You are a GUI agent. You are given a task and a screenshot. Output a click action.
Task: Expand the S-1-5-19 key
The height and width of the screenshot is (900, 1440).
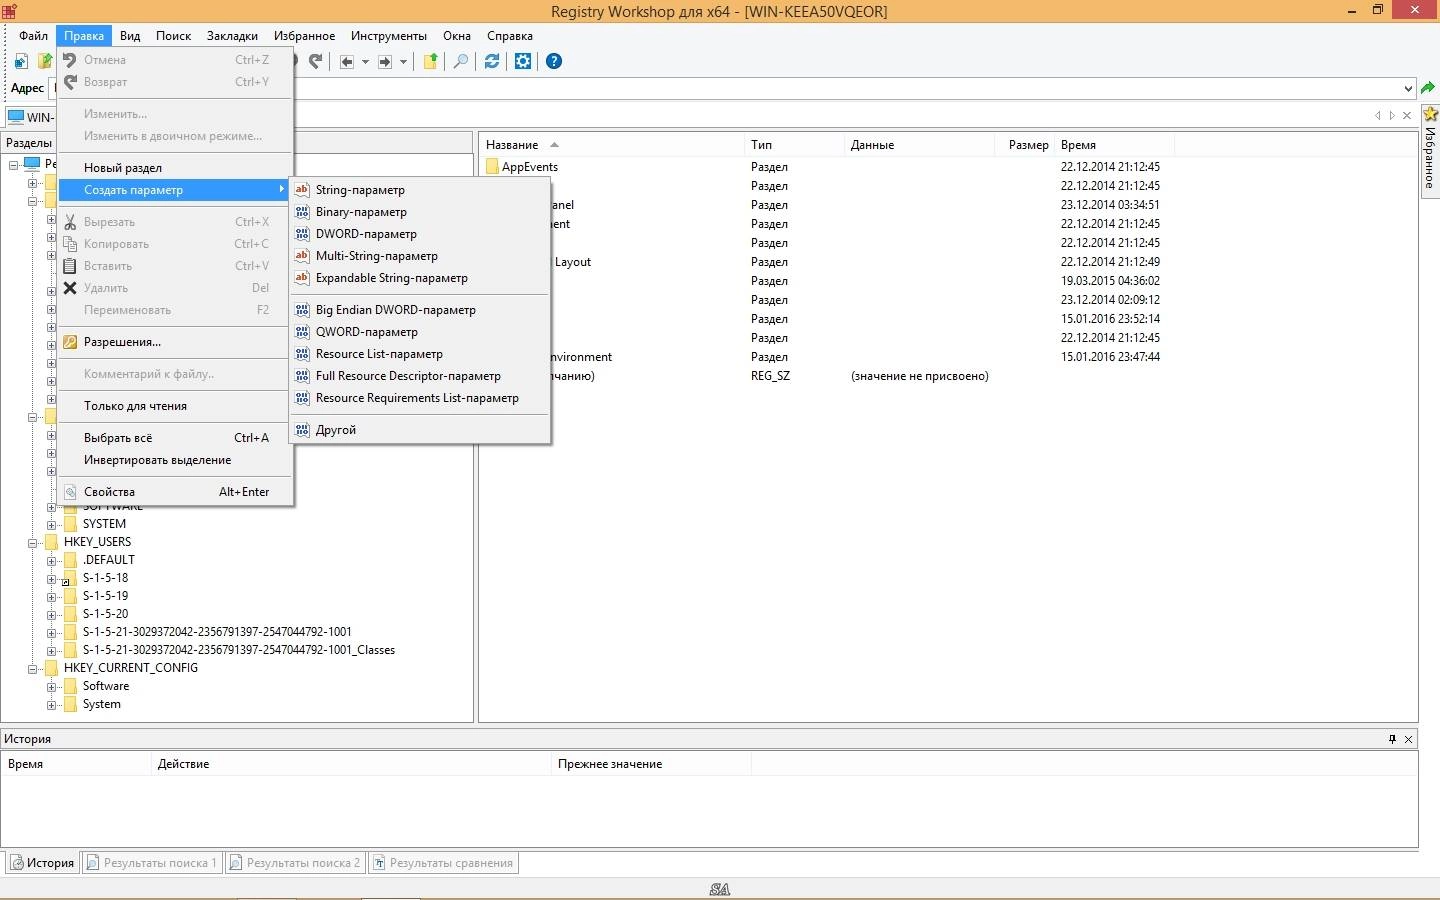pos(52,597)
